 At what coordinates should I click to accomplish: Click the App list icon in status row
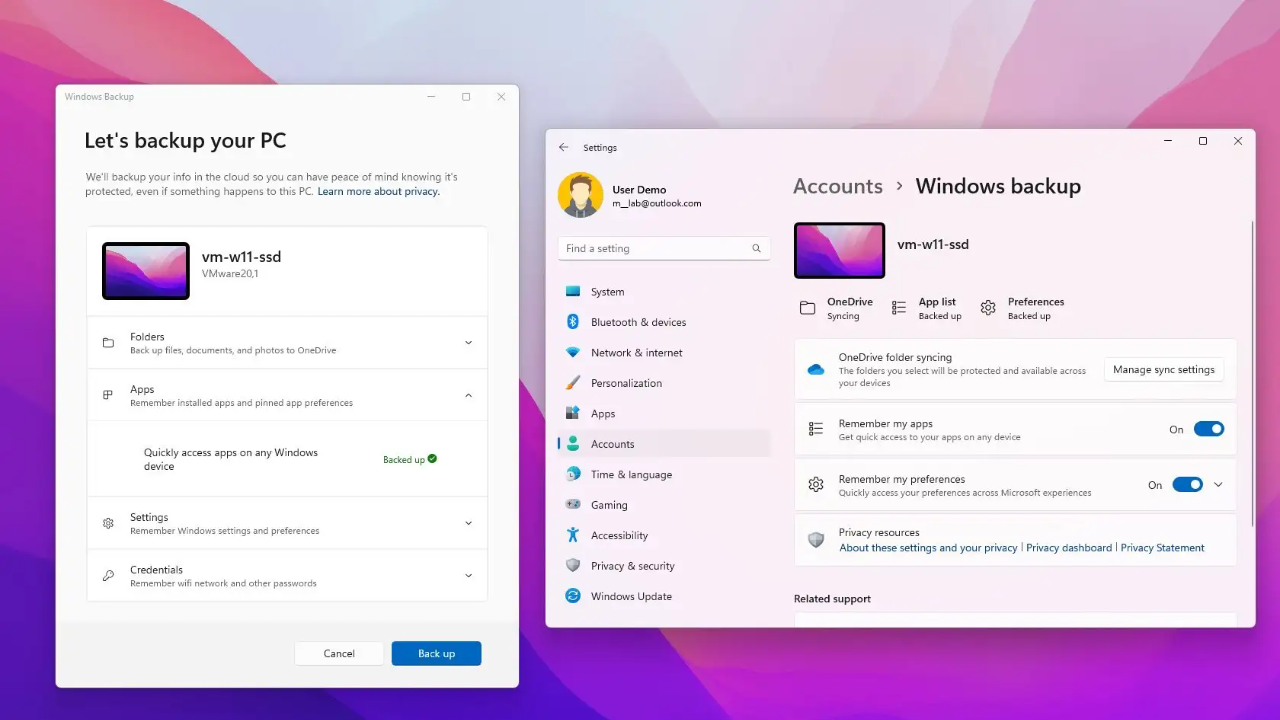point(899,308)
